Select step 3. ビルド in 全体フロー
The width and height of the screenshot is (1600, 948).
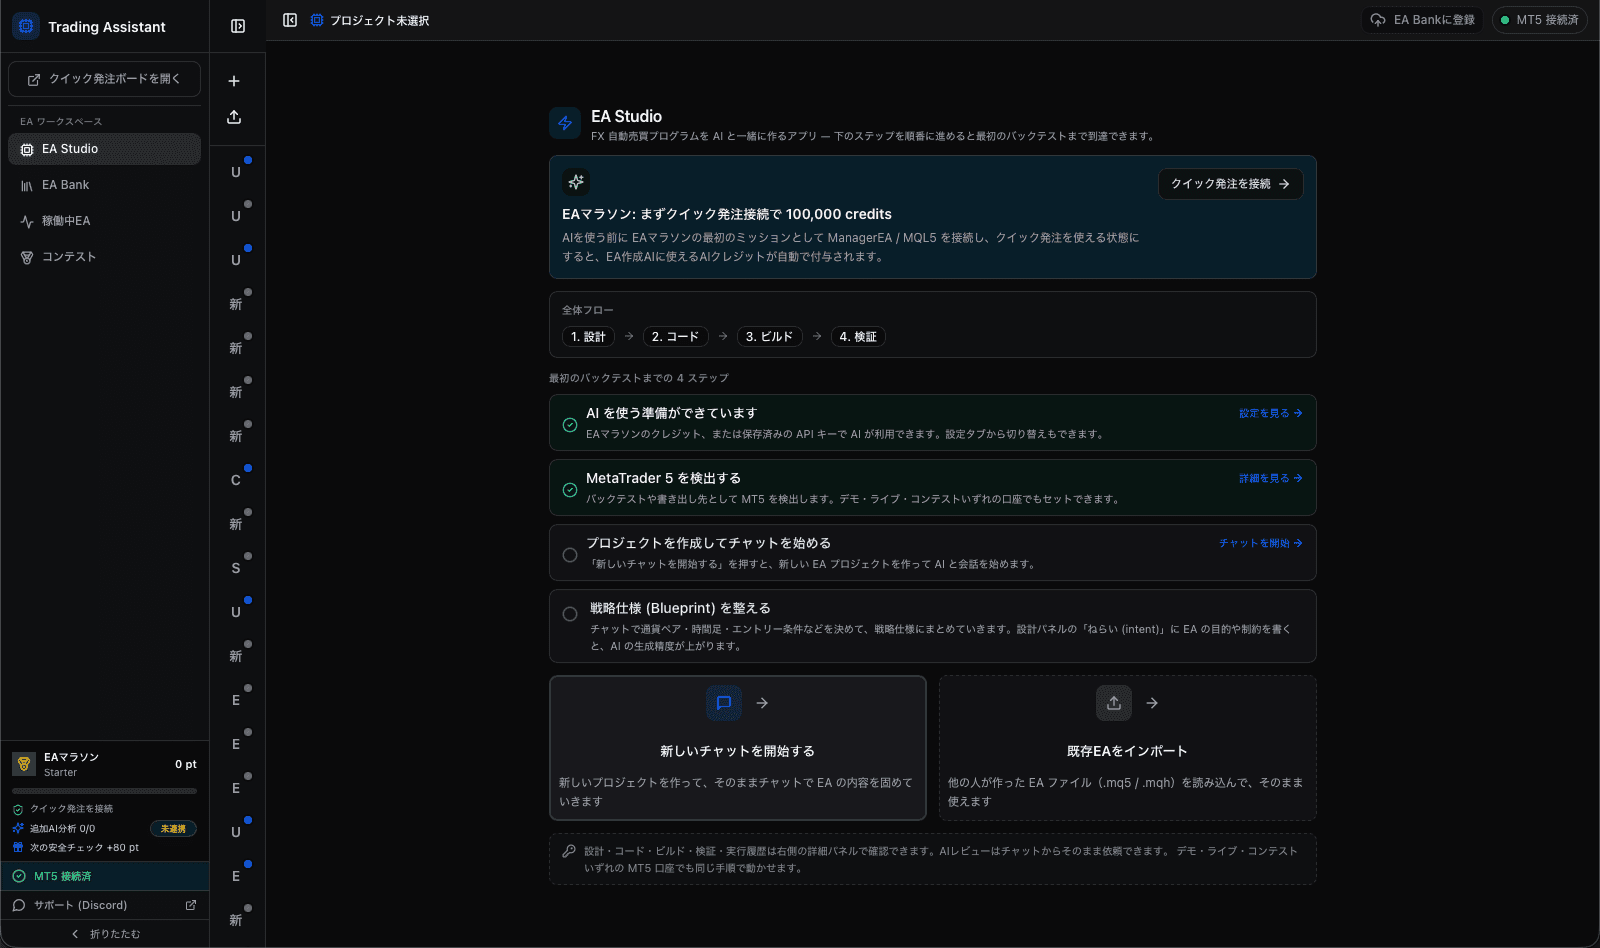point(769,337)
